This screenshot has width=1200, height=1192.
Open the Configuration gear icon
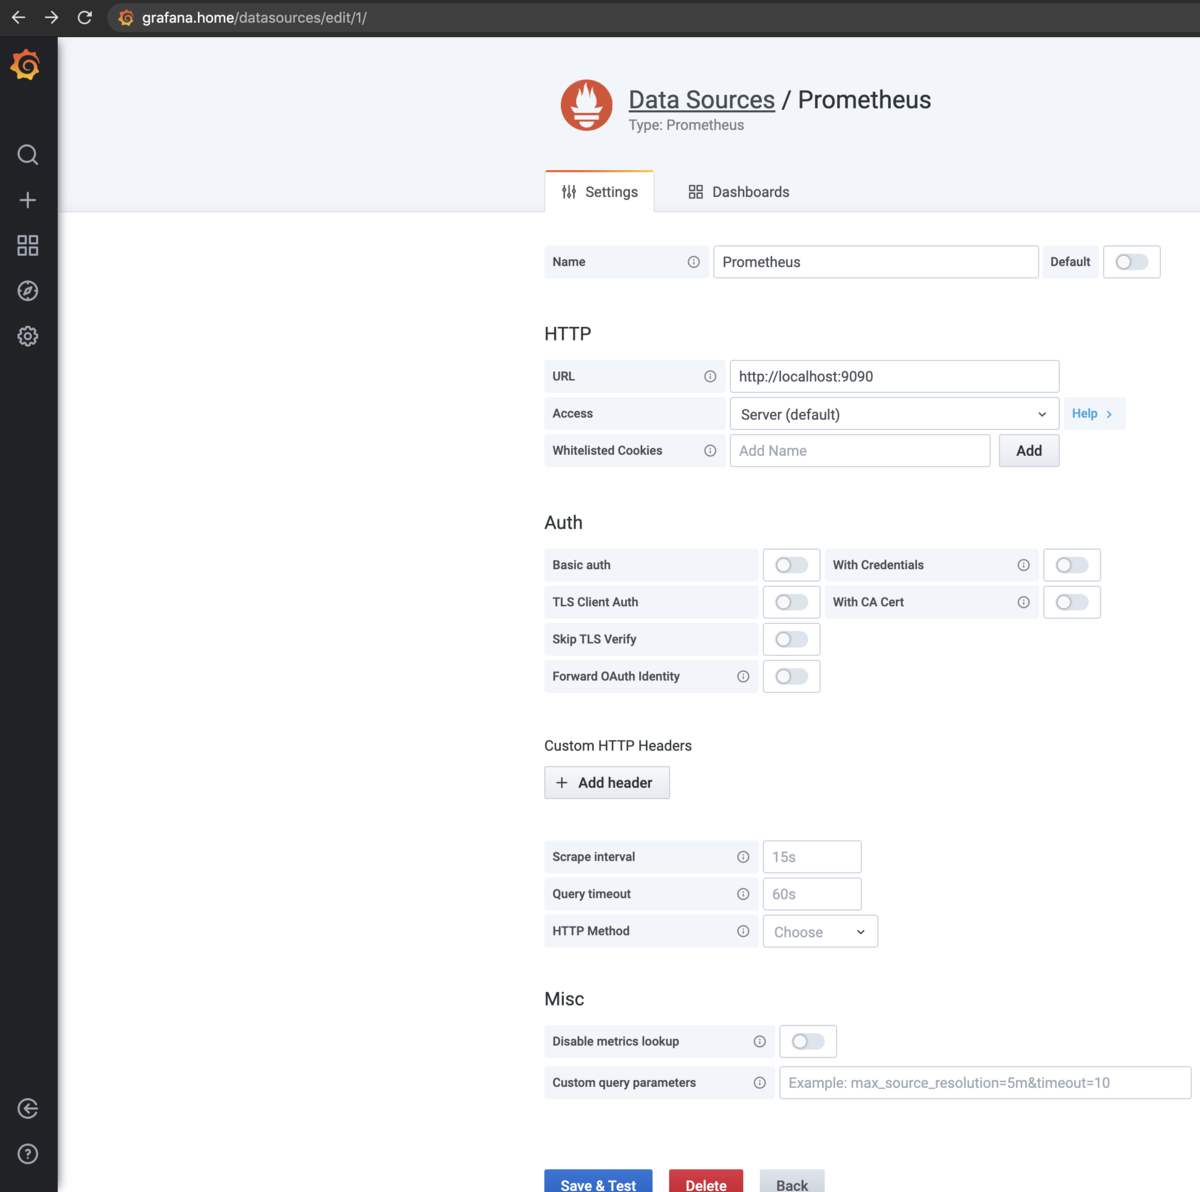pyautogui.click(x=28, y=336)
